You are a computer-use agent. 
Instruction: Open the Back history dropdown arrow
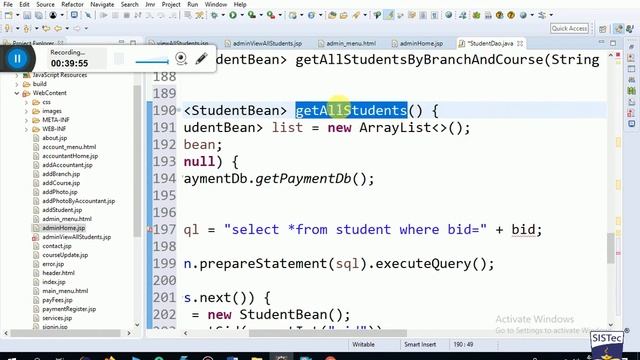67,28
